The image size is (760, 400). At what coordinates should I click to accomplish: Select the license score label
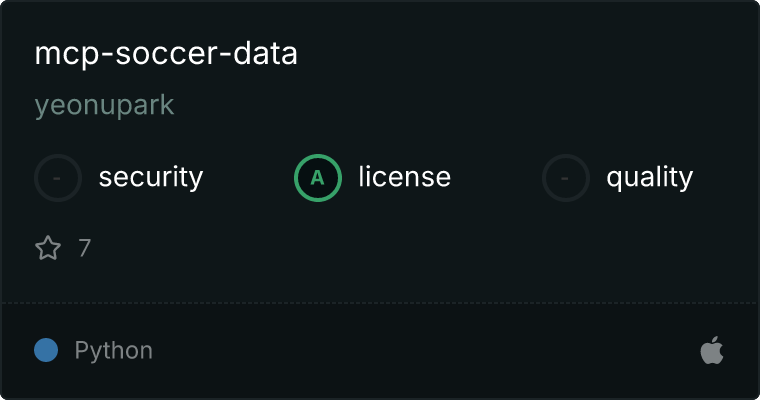[405, 177]
